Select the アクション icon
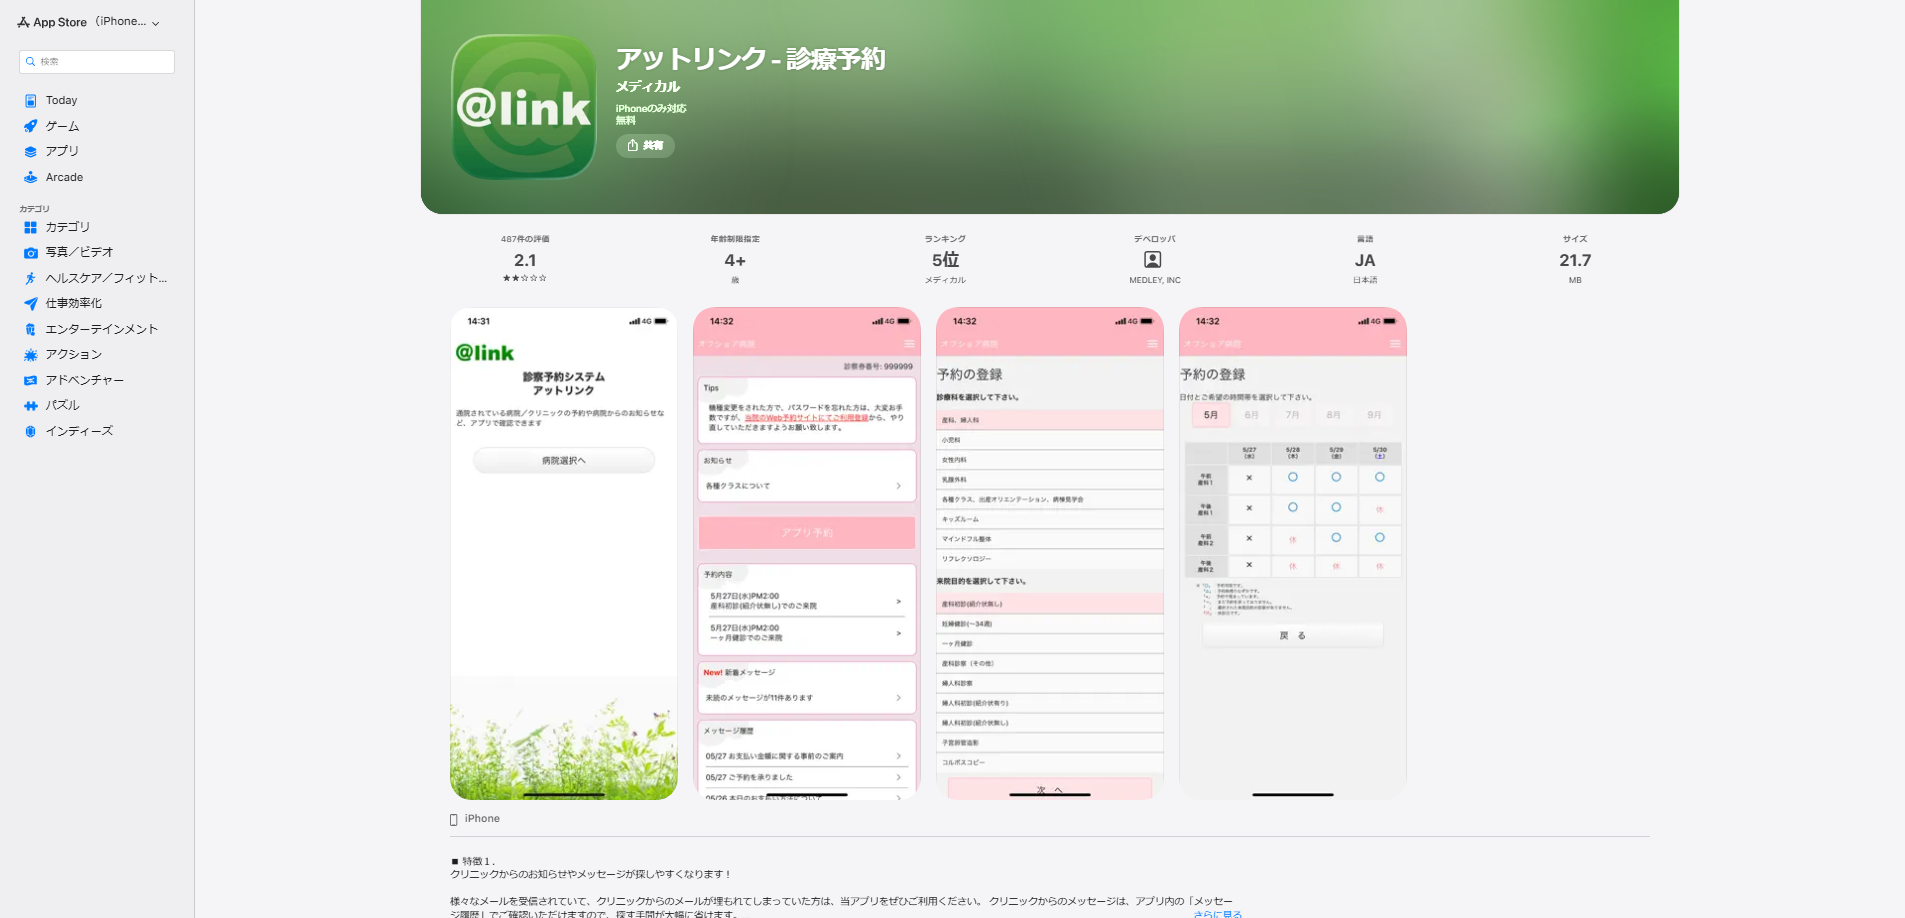Image resolution: width=1905 pixels, height=918 pixels. pyautogui.click(x=31, y=355)
